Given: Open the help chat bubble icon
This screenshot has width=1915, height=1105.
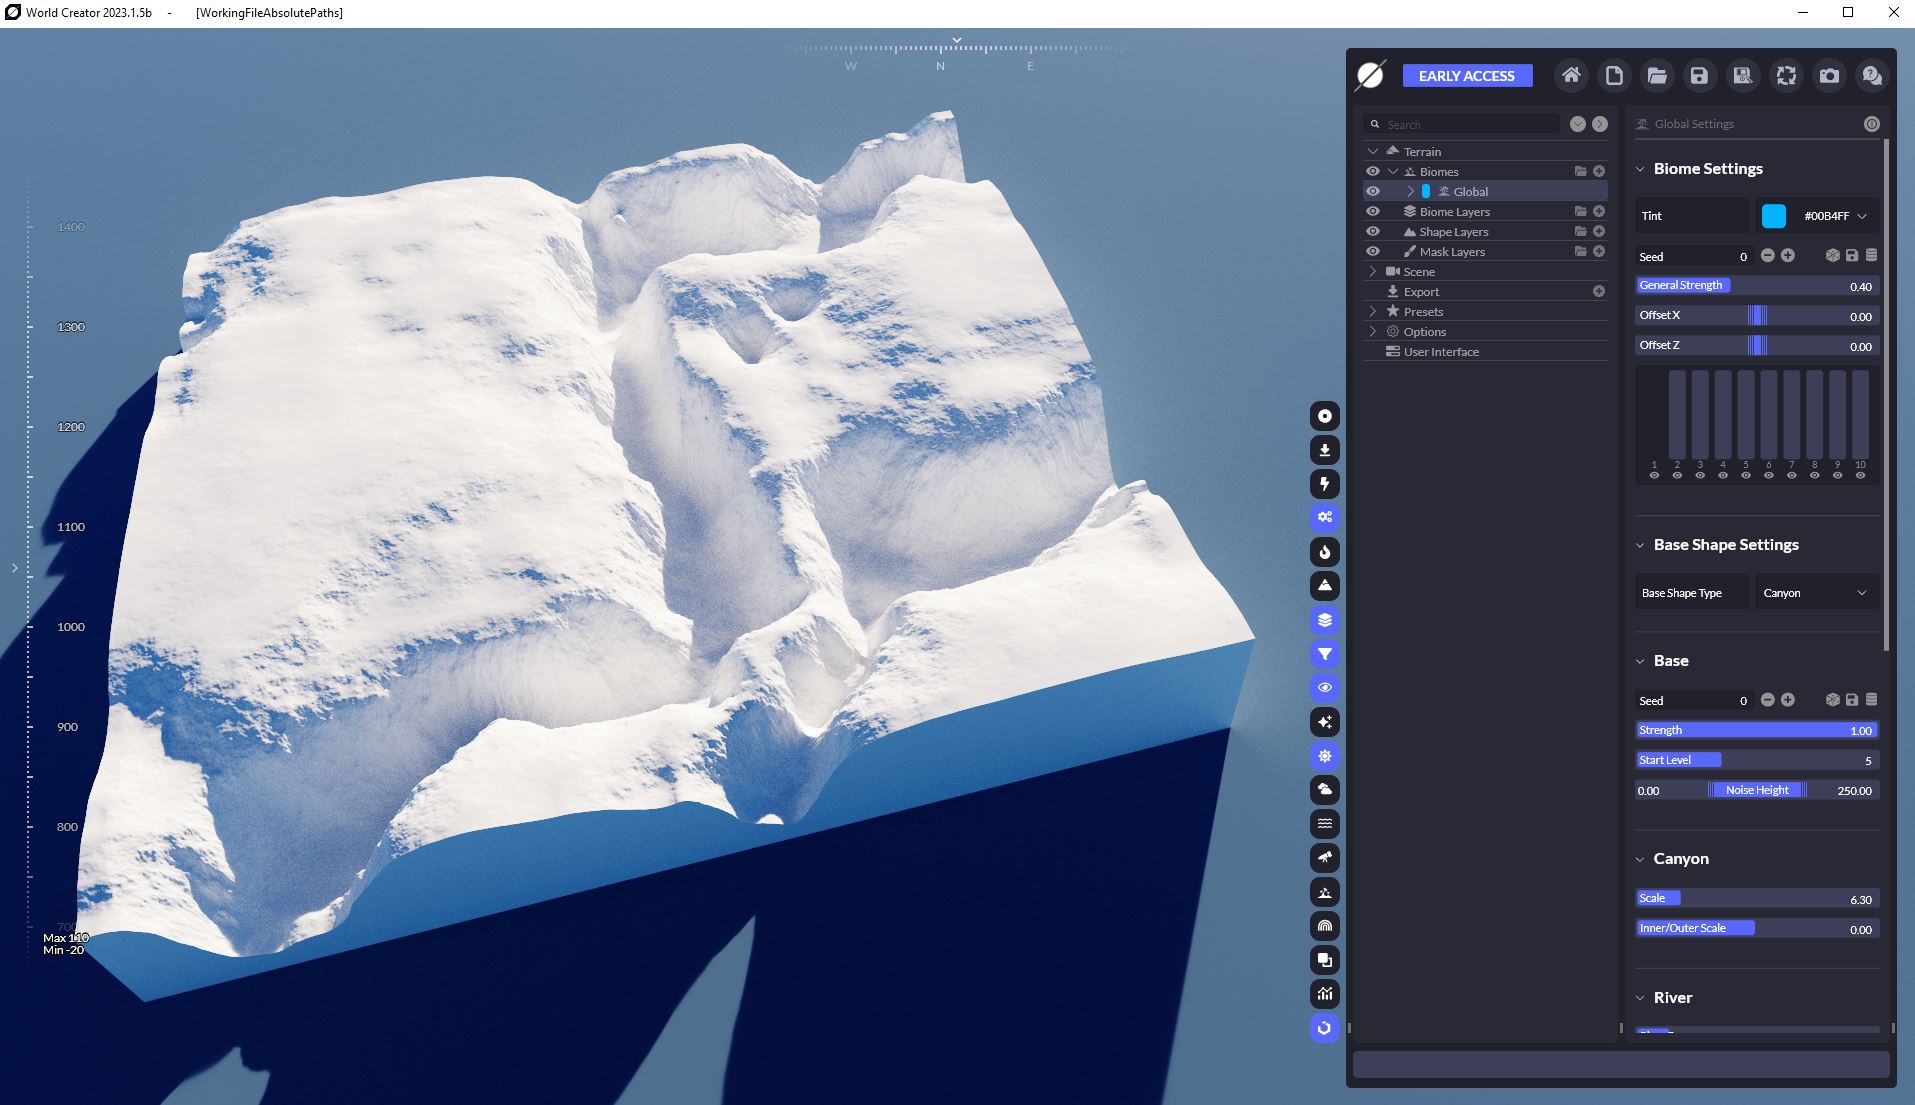Looking at the screenshot, I should (1872, 75).
